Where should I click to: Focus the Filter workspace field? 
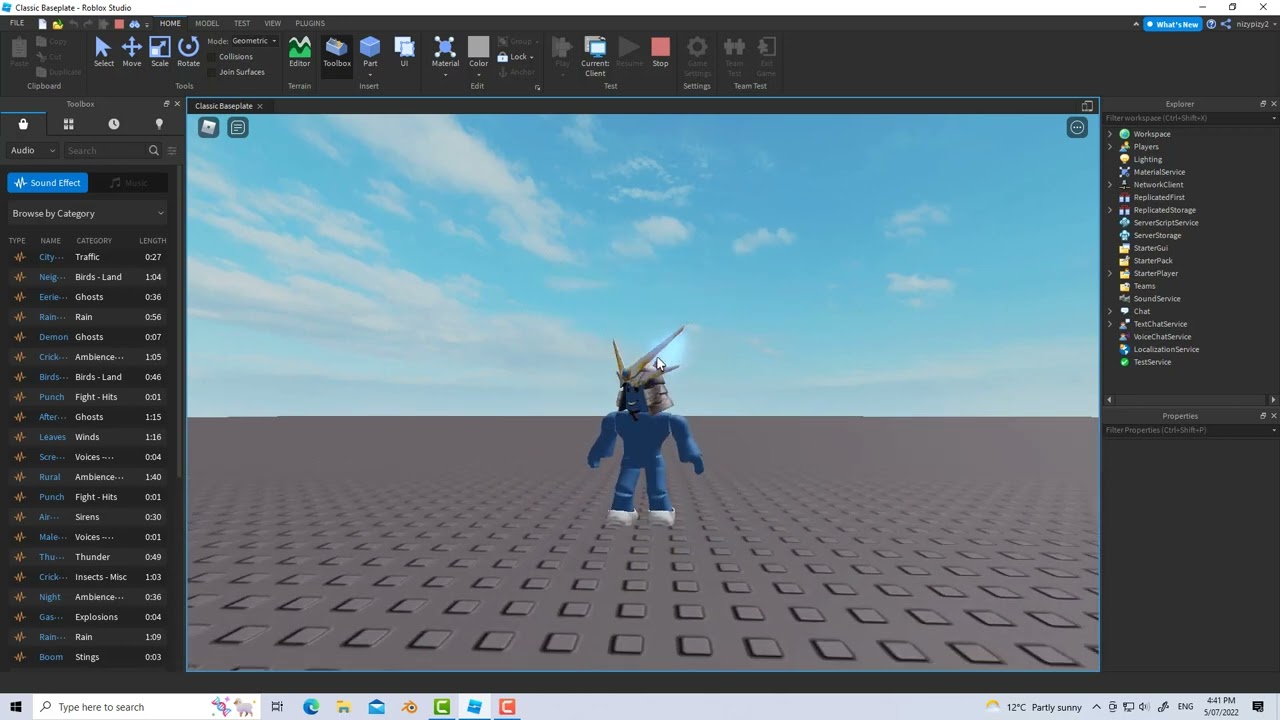coord(1186,118)
